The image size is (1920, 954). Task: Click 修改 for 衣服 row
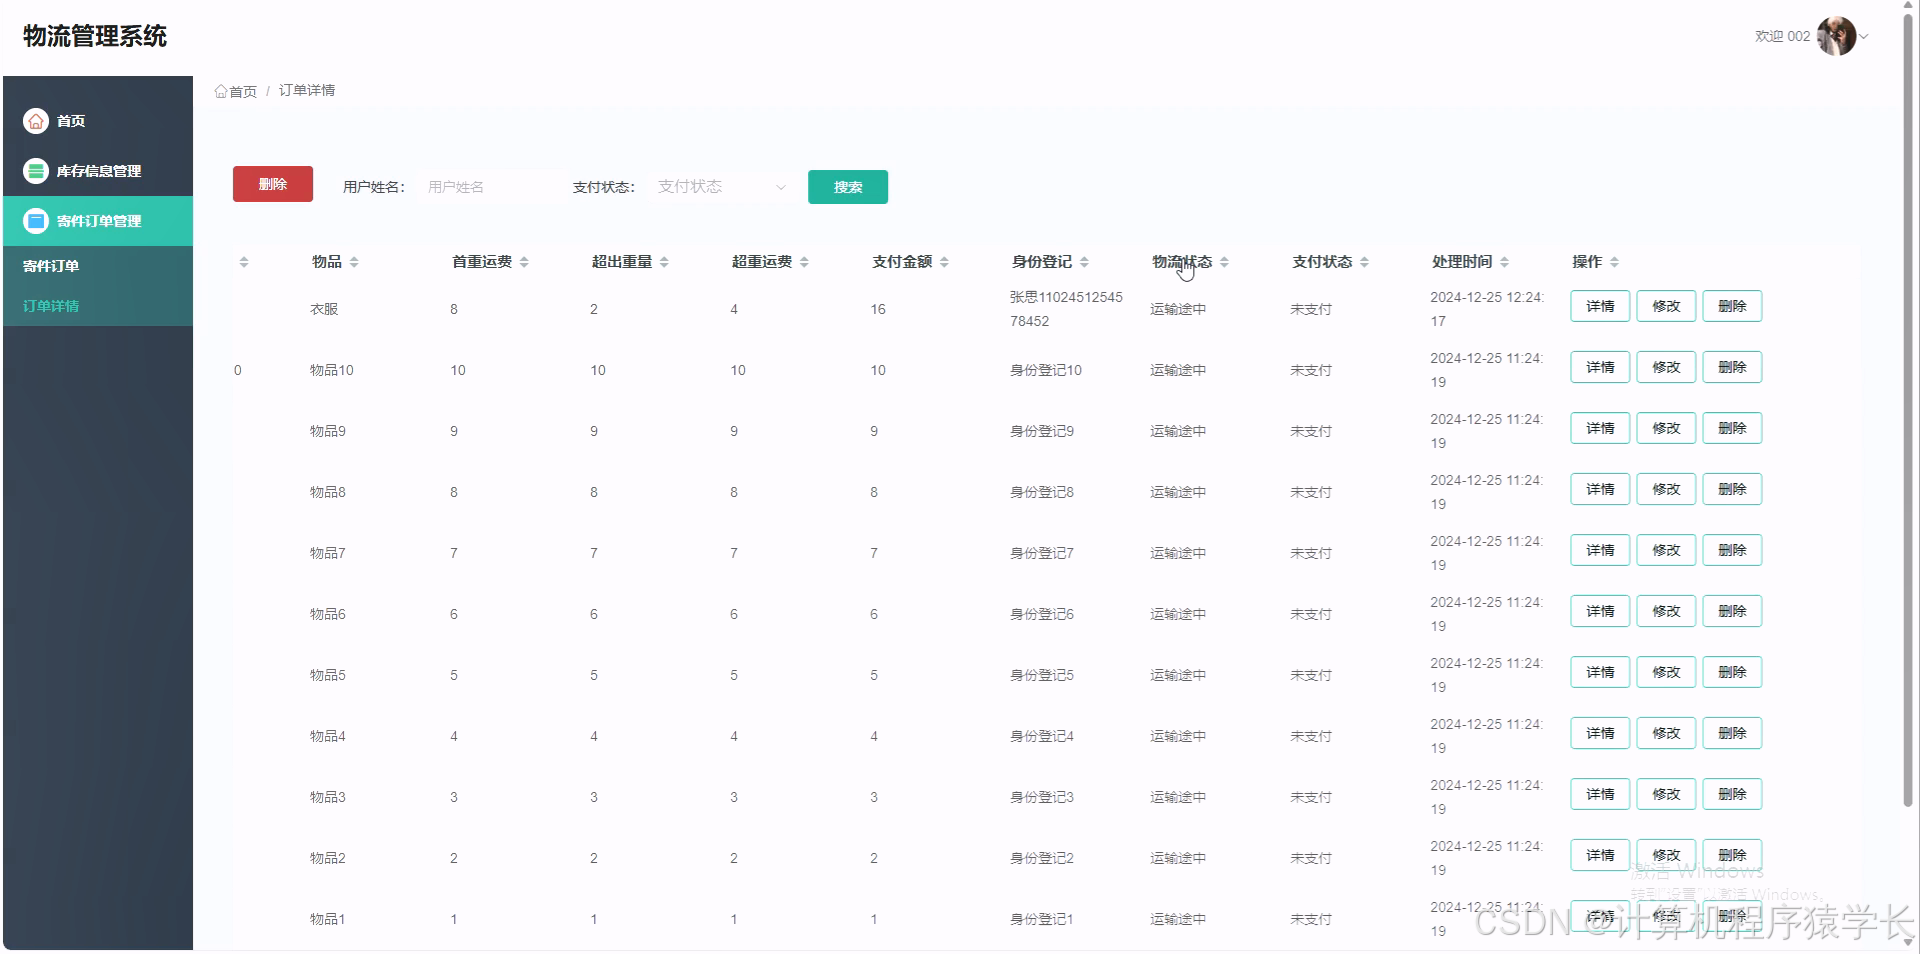coord(1666,306)
